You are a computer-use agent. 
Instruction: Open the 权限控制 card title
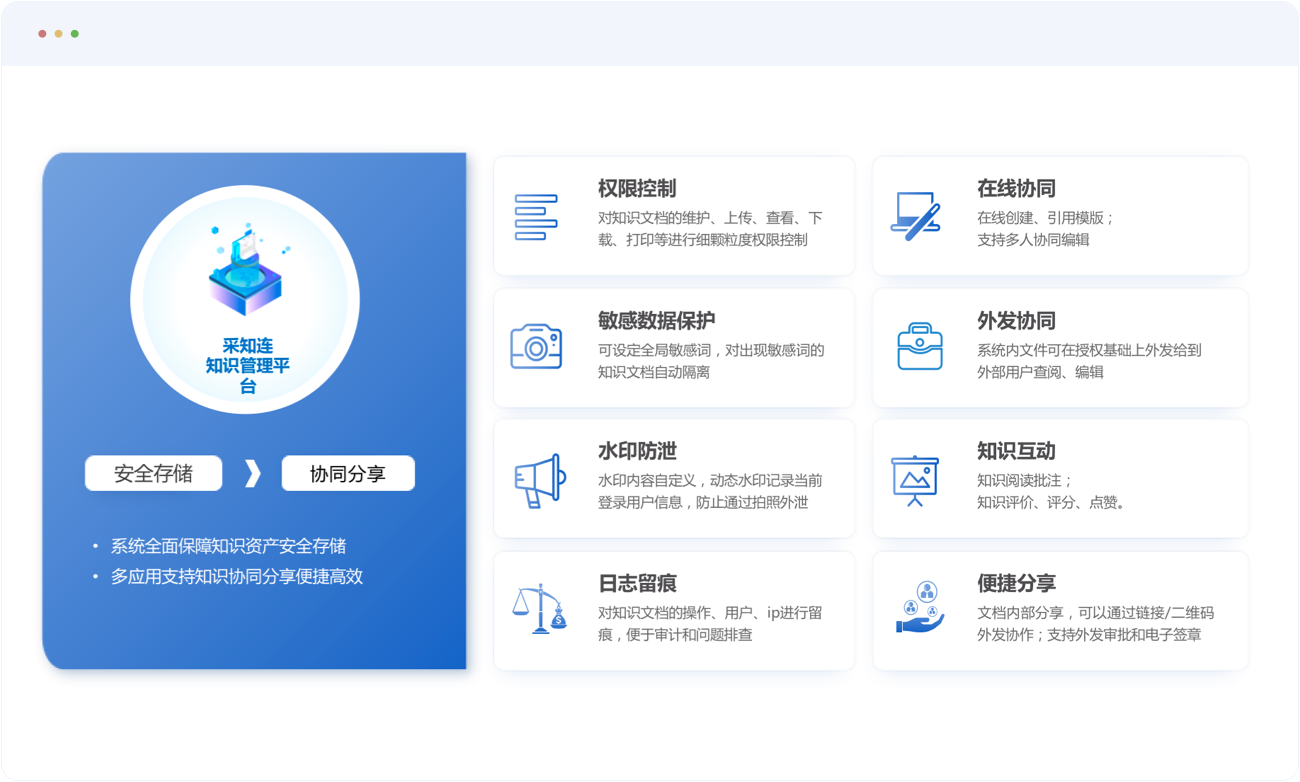637,189
